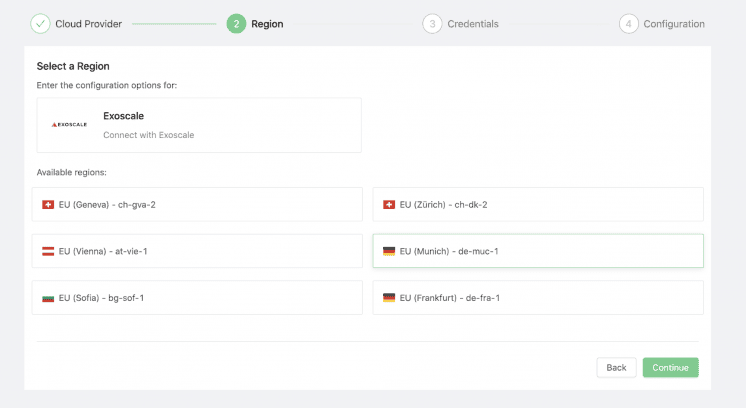Pick the EU (Frankfurt) de-fra-1 region
Image resolution: width=746 pixels, height=408 pixels.
[538, 297]
